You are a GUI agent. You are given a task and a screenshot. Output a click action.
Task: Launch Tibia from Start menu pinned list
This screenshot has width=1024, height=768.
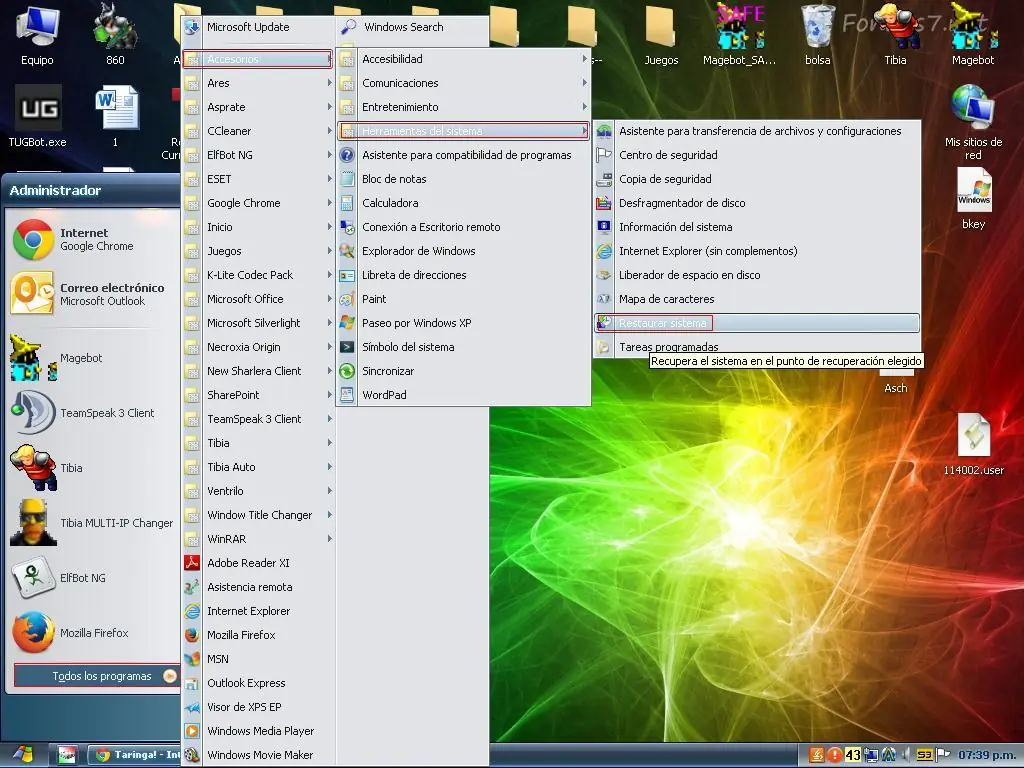(x=93, y=468)
